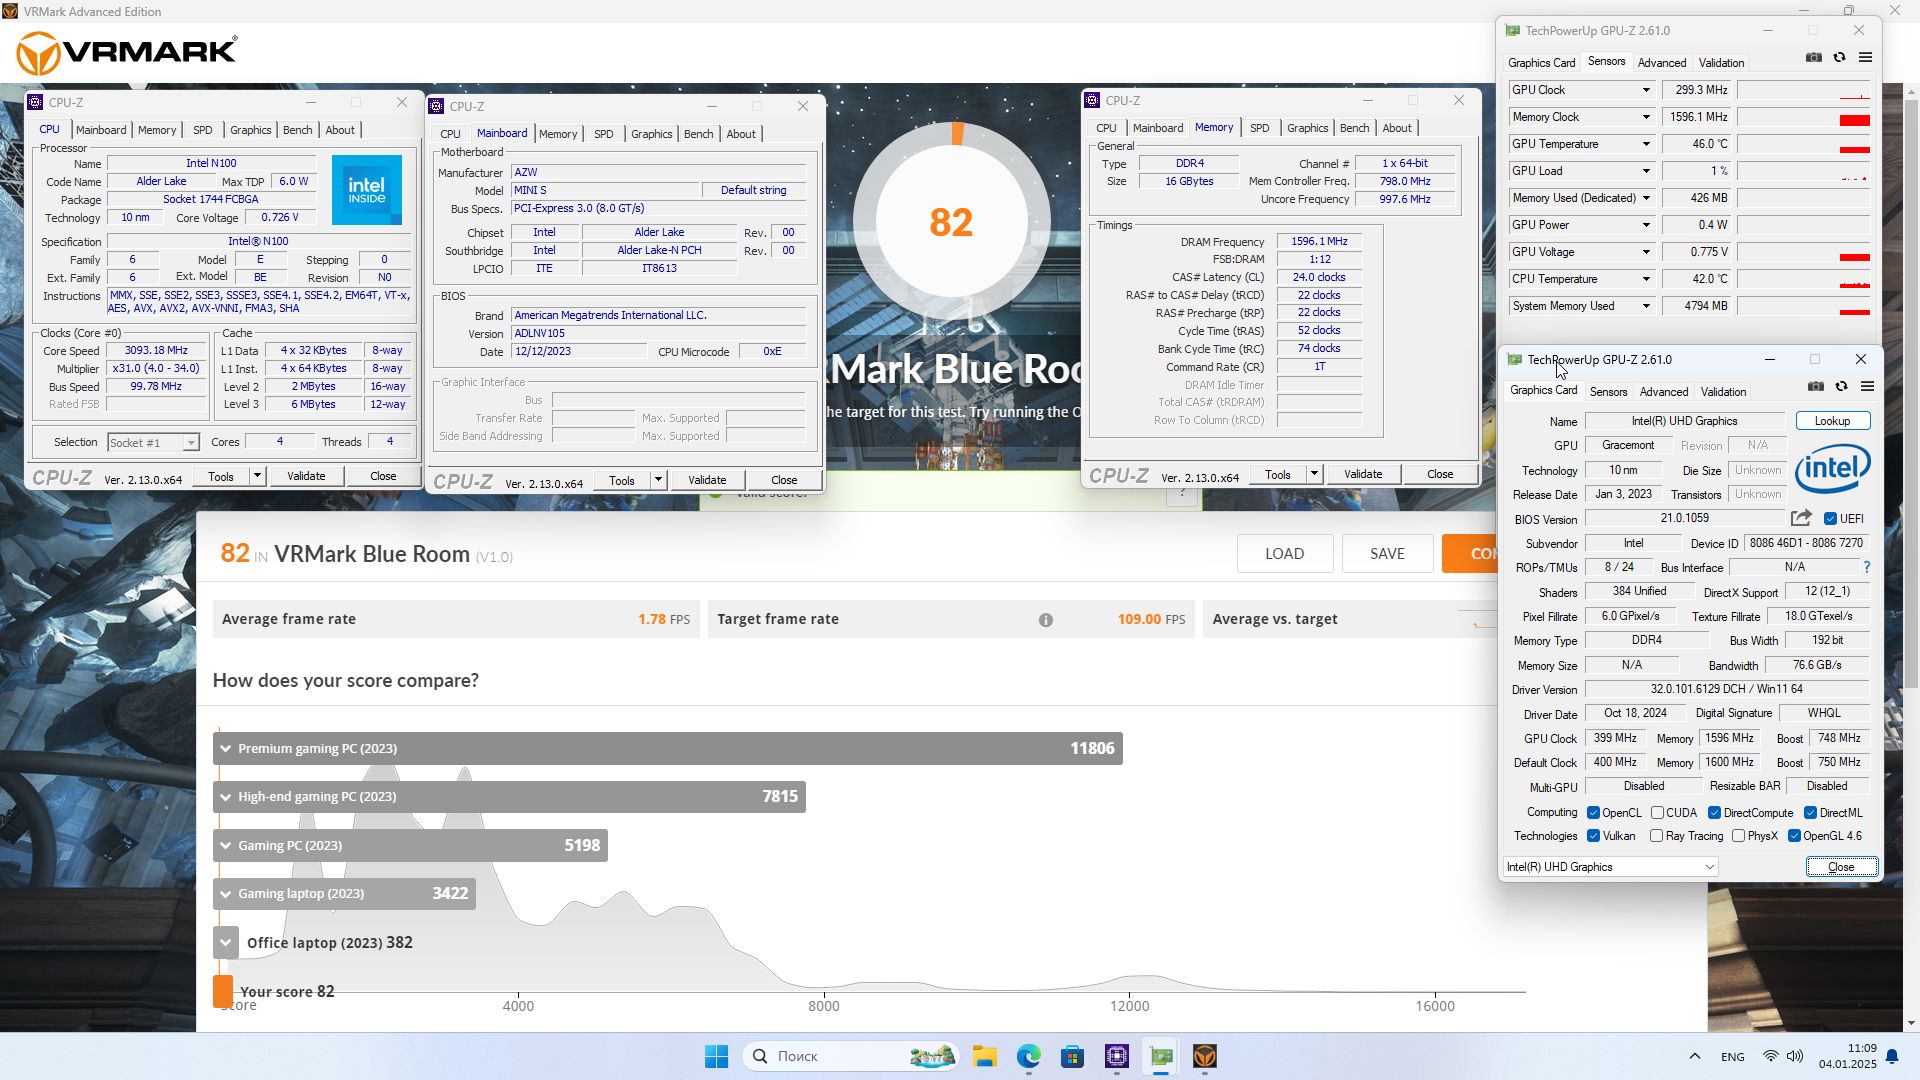Show hidden system tray icons

[x=1694, y=1056]
